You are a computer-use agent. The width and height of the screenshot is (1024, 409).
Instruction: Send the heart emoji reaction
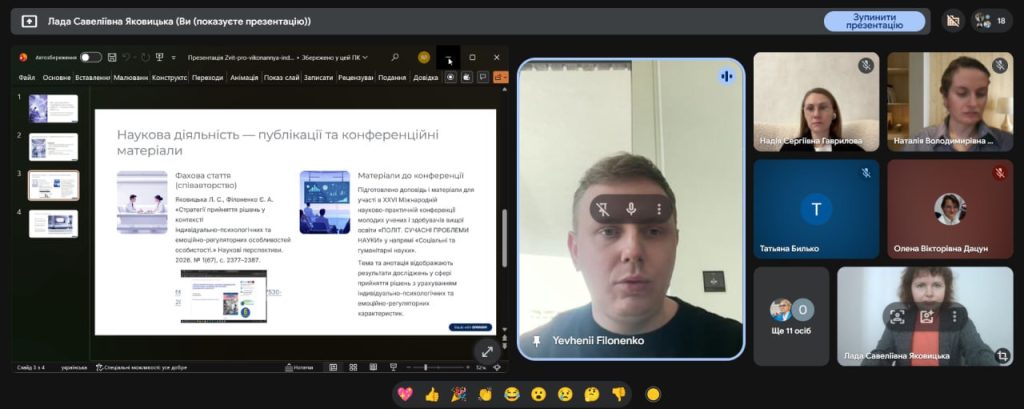(405, 394)
